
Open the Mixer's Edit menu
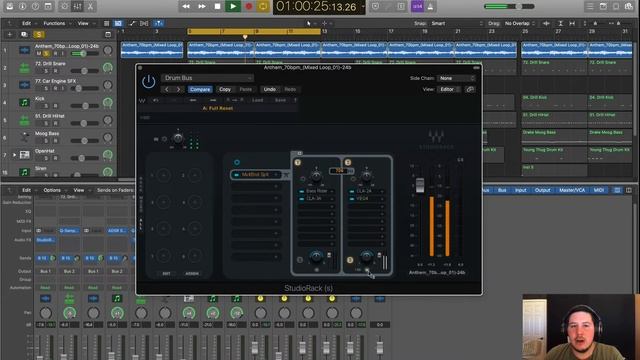pyautogui.click(x=27, y=190)
